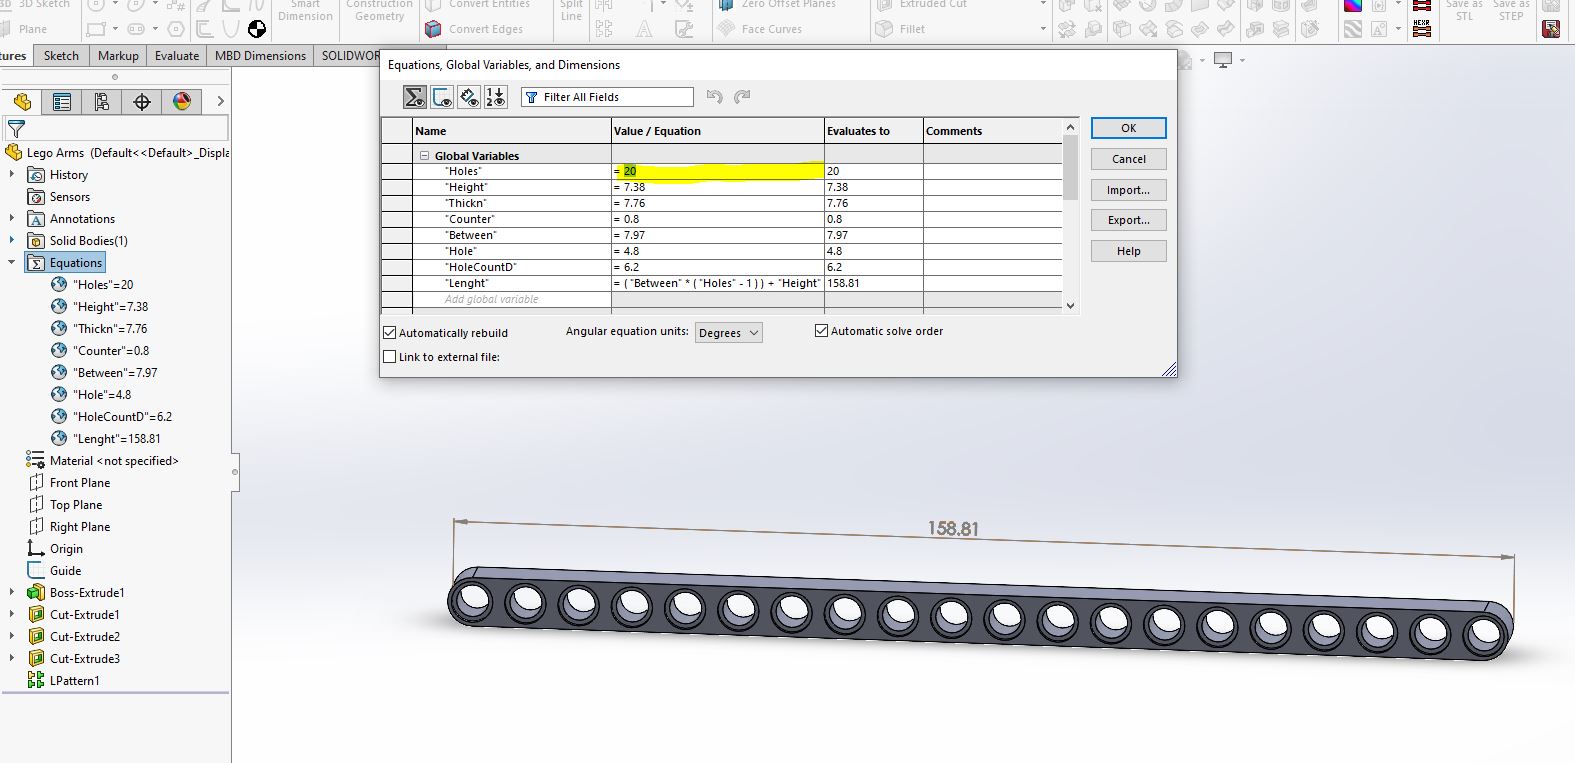Enable Link to external file checkbox

390,357
